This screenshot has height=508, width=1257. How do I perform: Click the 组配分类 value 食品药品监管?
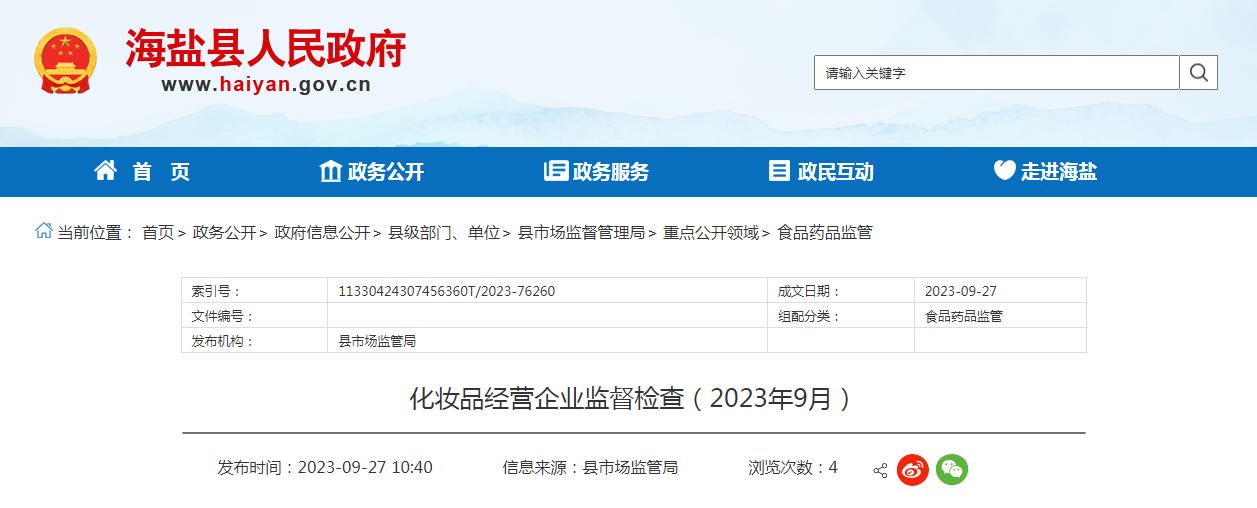[964, 316]
